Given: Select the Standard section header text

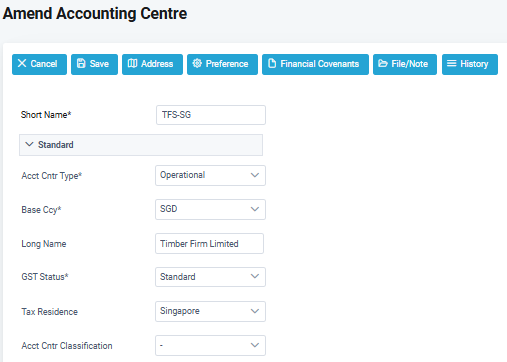Looking at the screenshot, I should 56,145.
